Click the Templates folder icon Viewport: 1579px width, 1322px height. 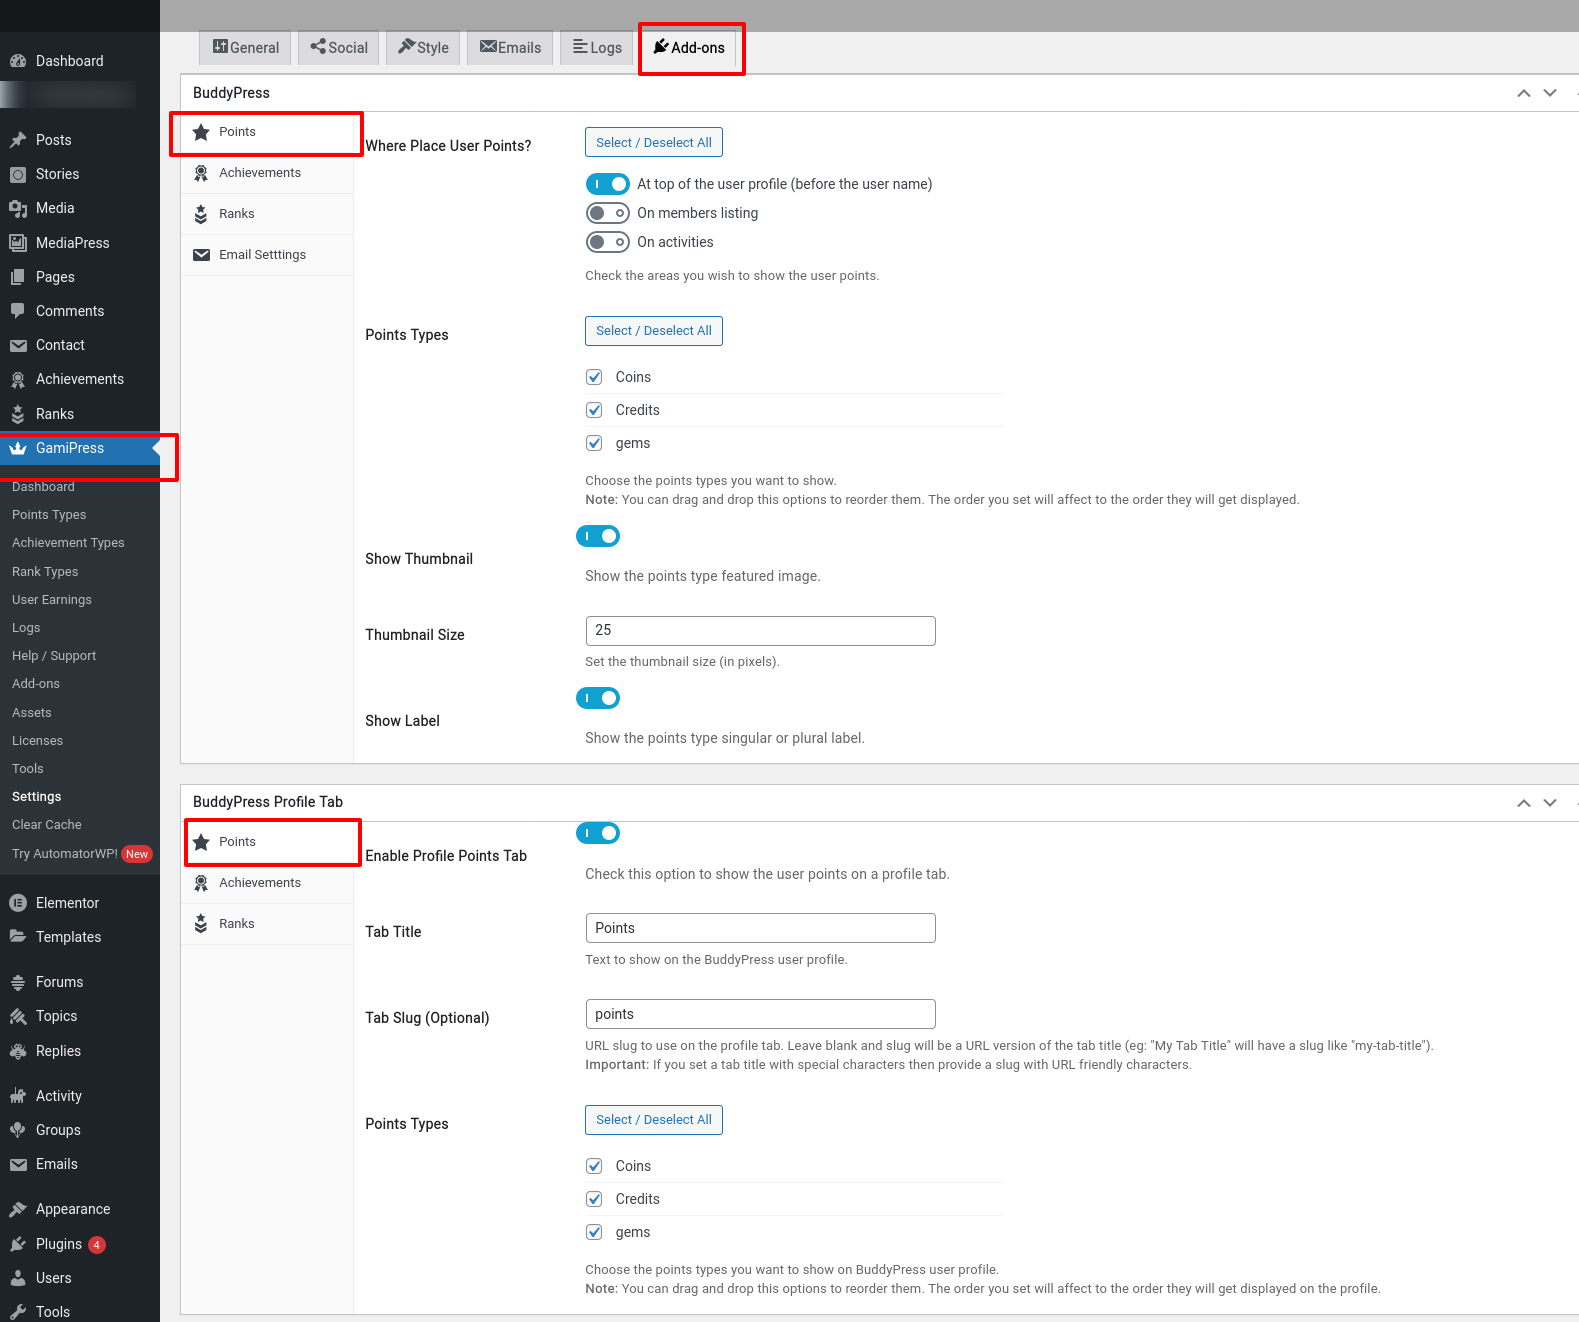(x=18, y=937)
